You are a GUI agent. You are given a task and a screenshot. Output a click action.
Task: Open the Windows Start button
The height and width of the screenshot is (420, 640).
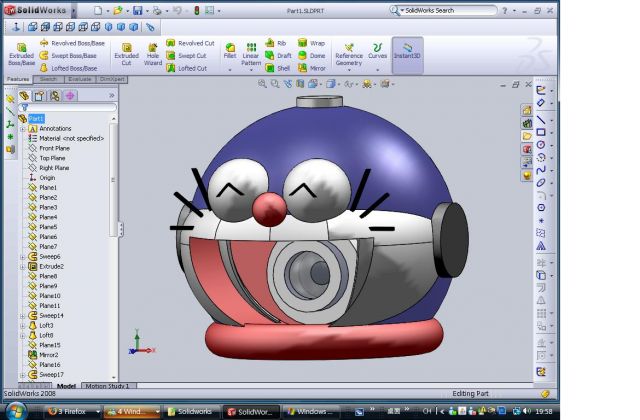pos(17,411)
